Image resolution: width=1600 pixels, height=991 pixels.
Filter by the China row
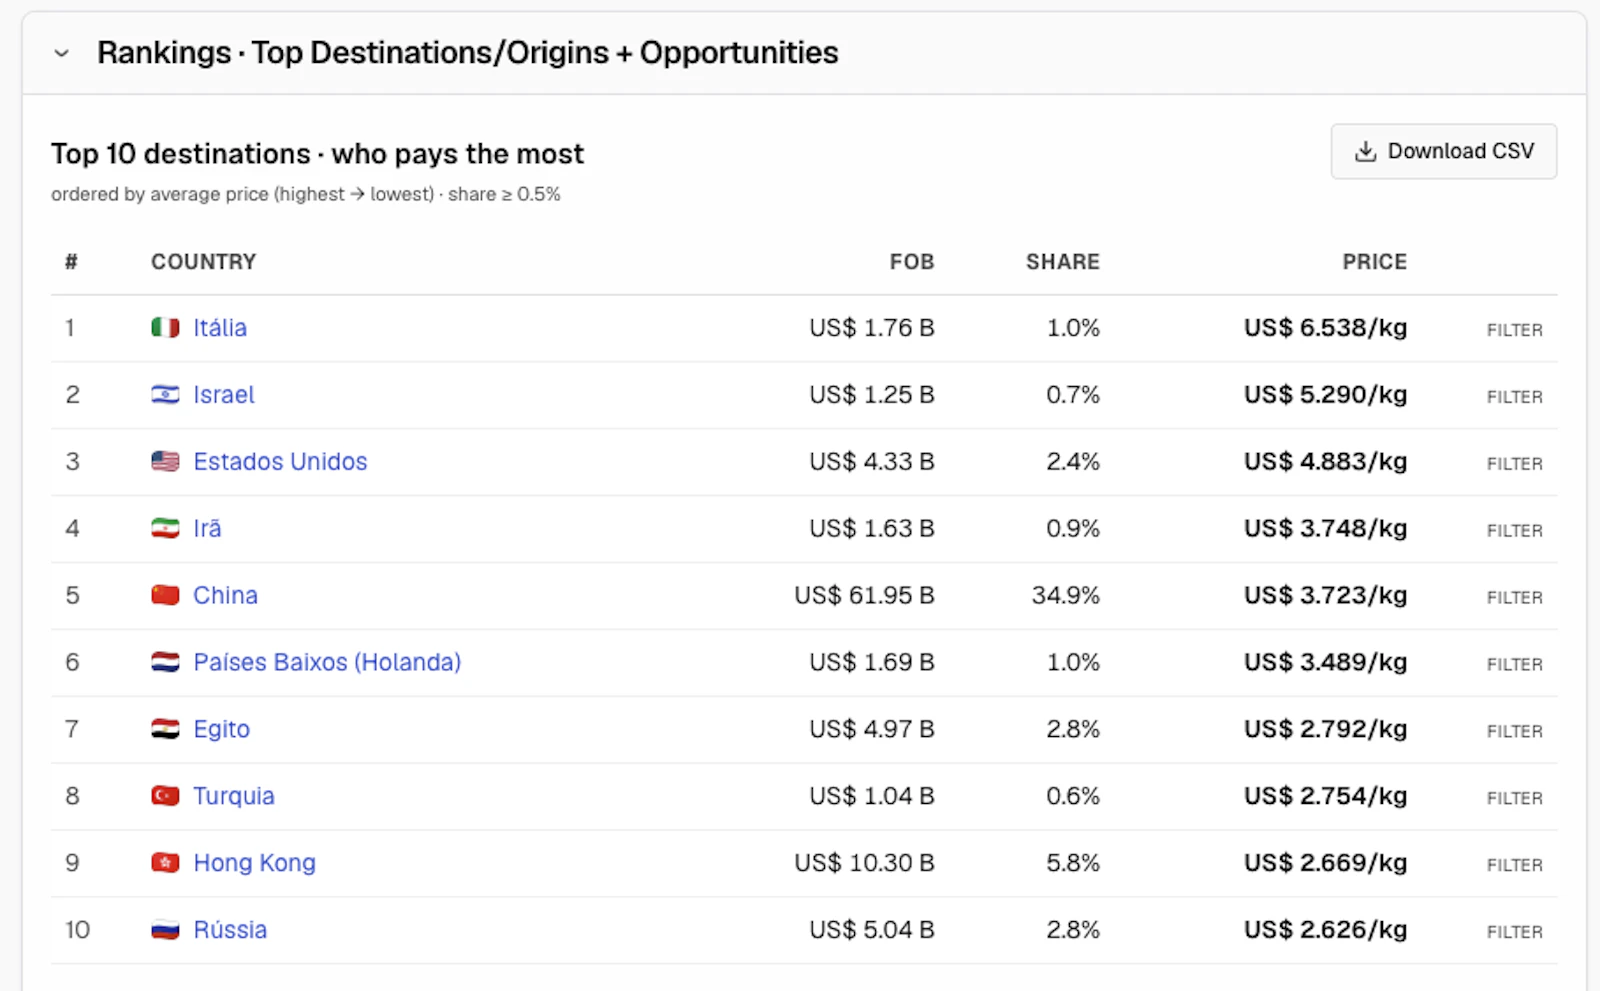[x=1514, y=598]
